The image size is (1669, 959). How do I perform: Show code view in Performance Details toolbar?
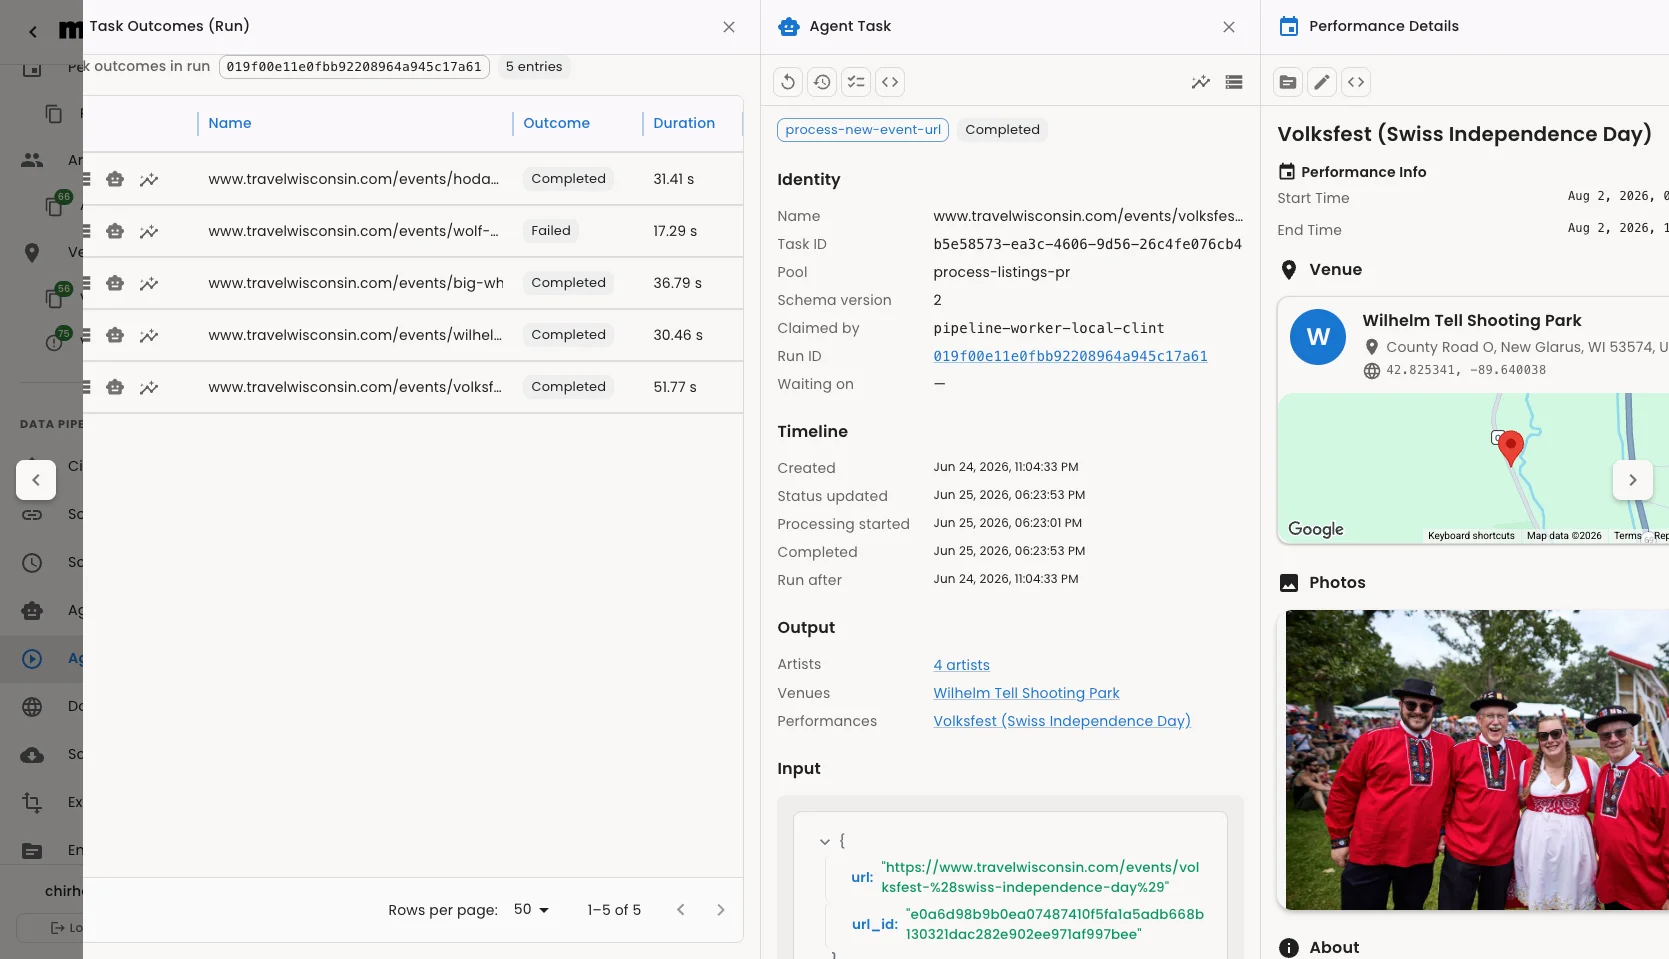1356,82
